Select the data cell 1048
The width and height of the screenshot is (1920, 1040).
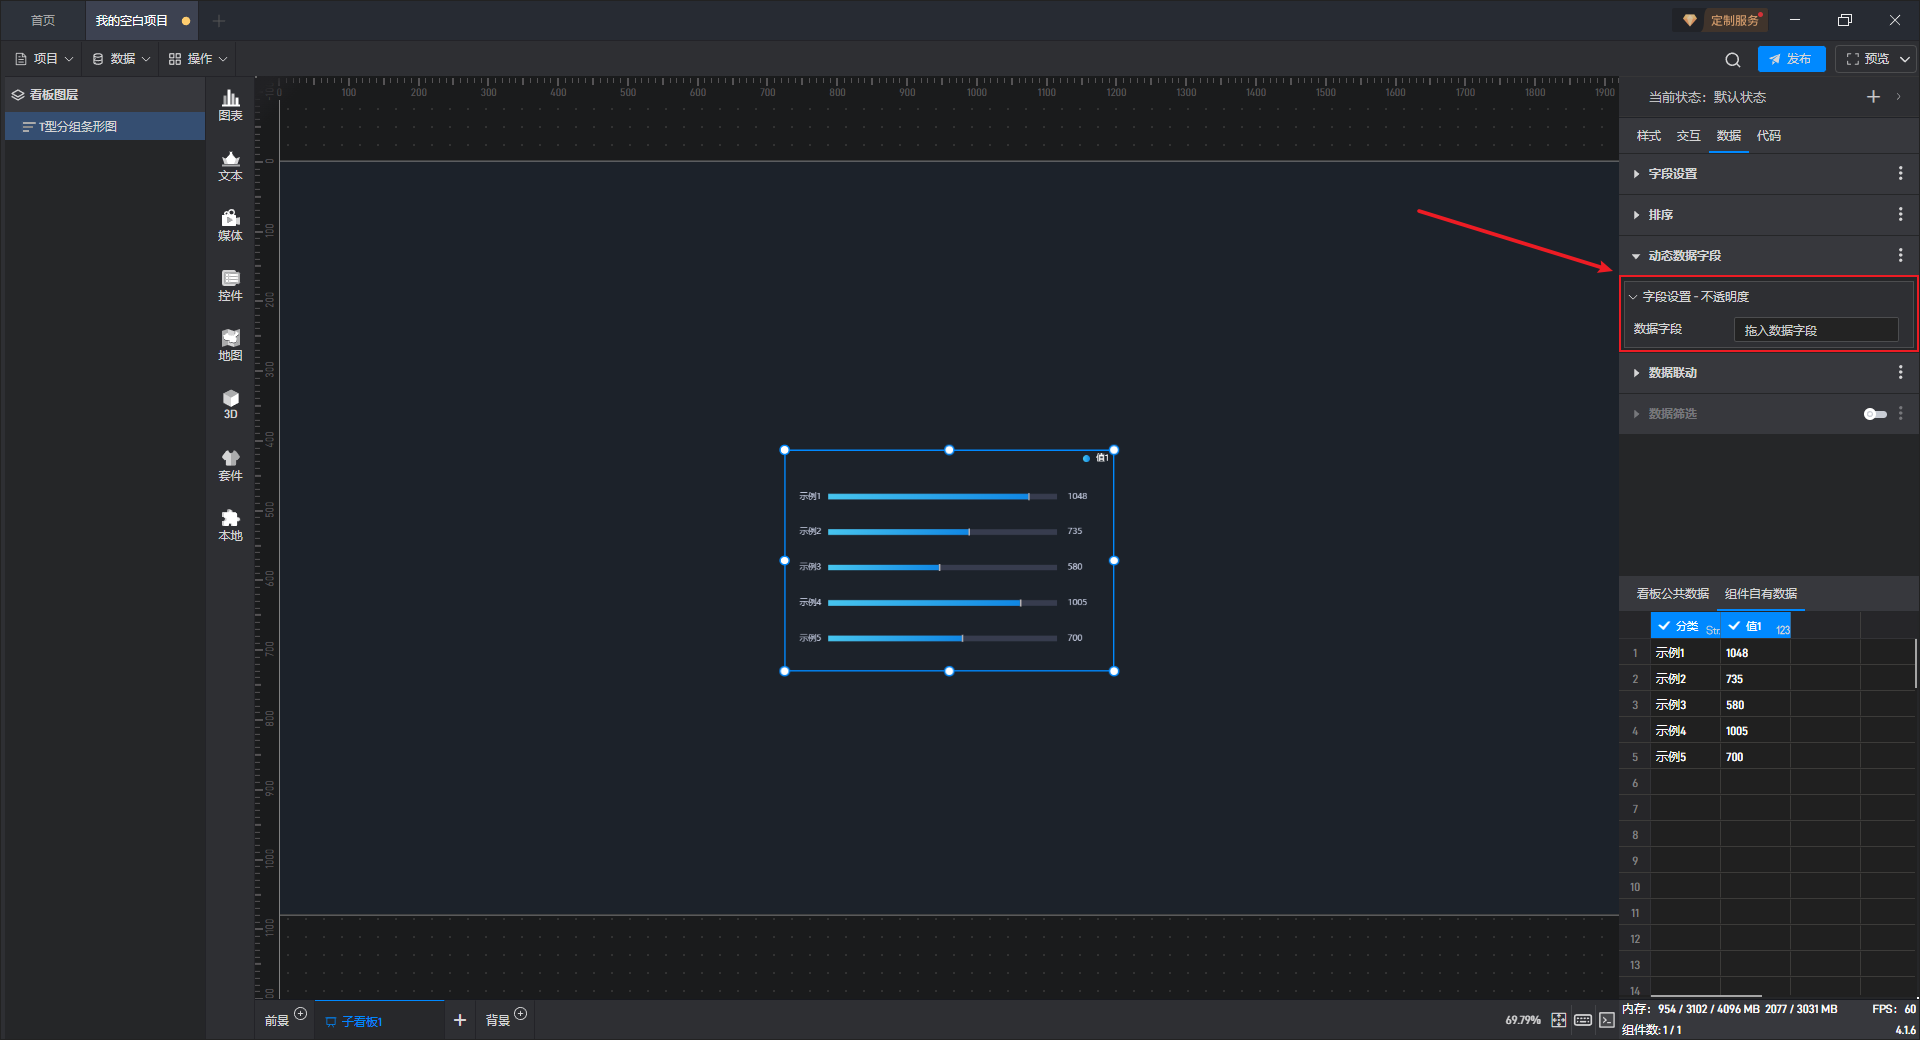tap(1755, 653)
